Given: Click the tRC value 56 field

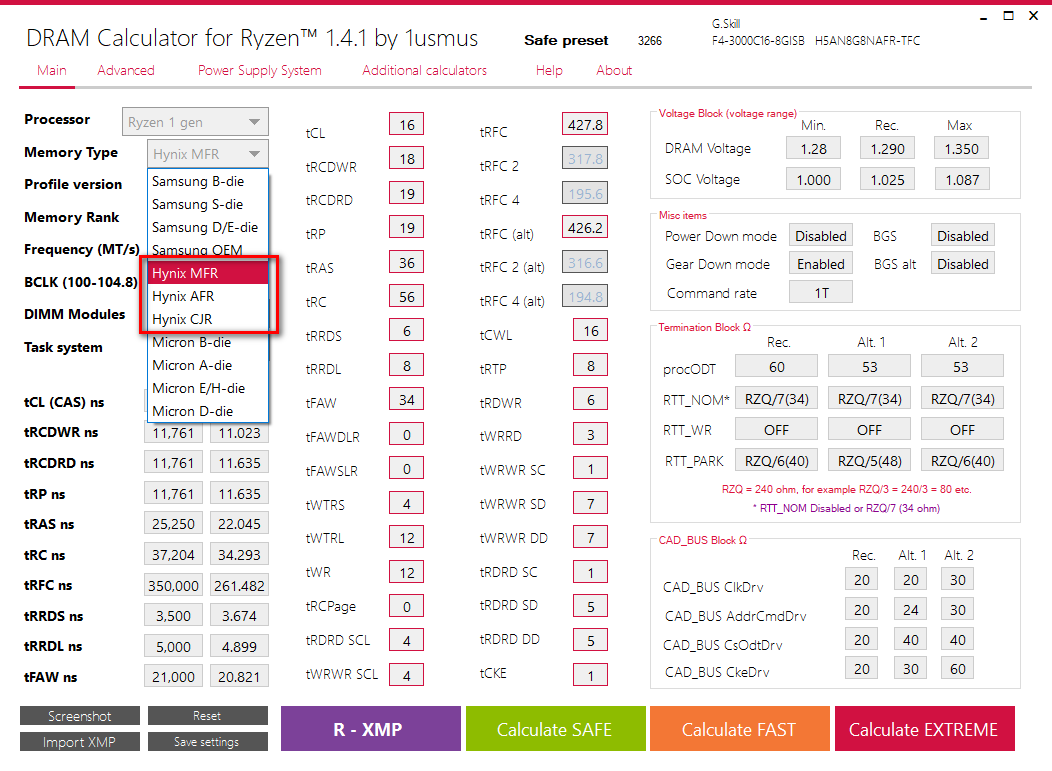Looking at the screenshot, I should (407, 297).
